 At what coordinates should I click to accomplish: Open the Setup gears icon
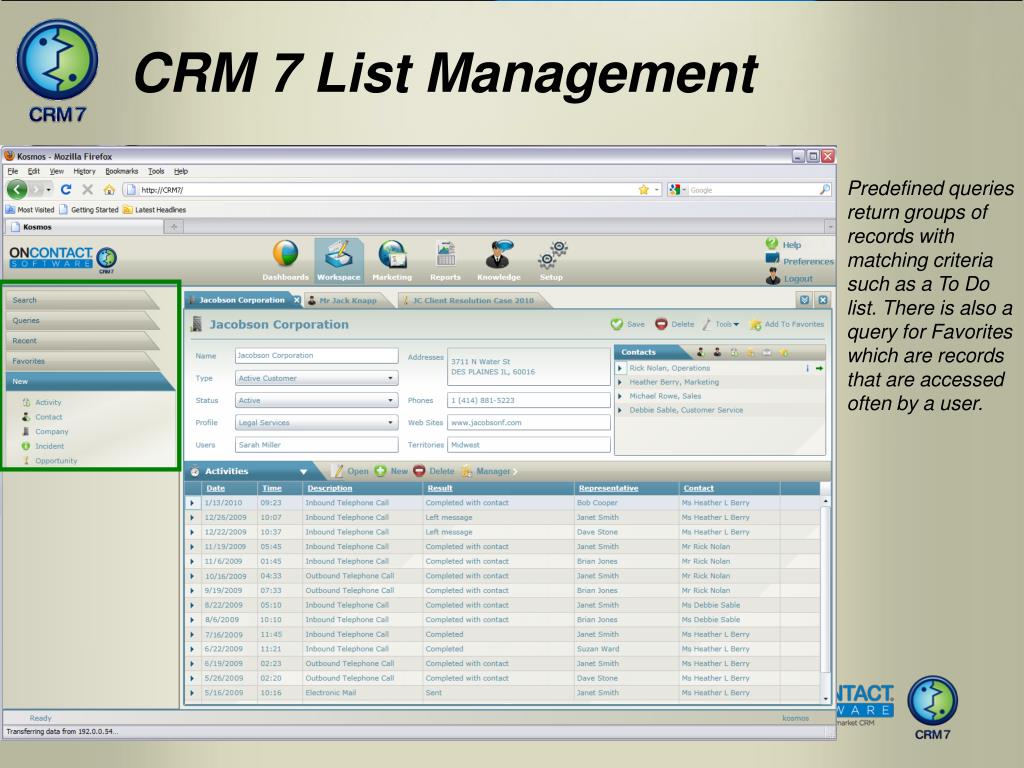pyautogui.click(x=552, y=255)
